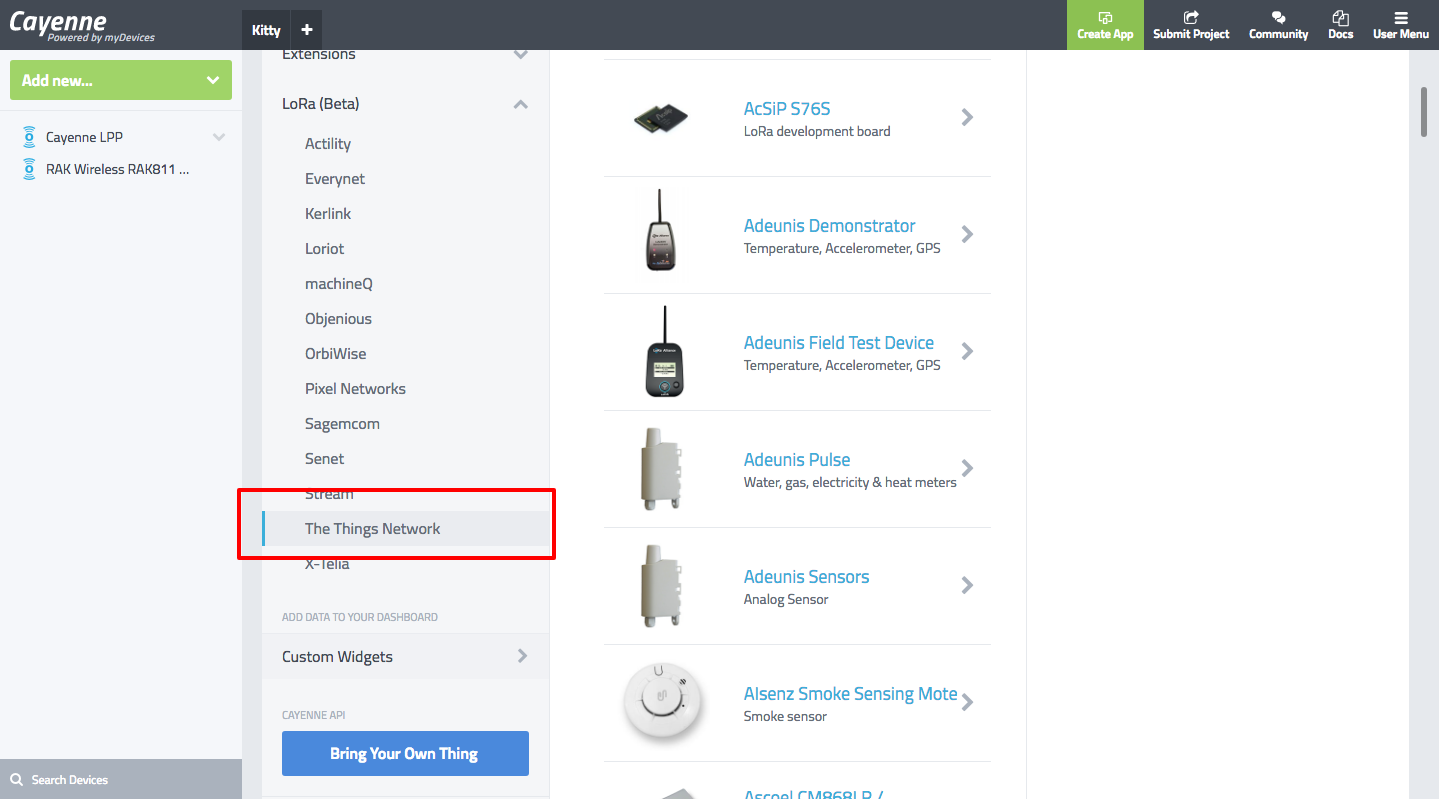Click the RAK Wireless RAK811 device icon
The image size is (1439, 799).
coord(29,169)
